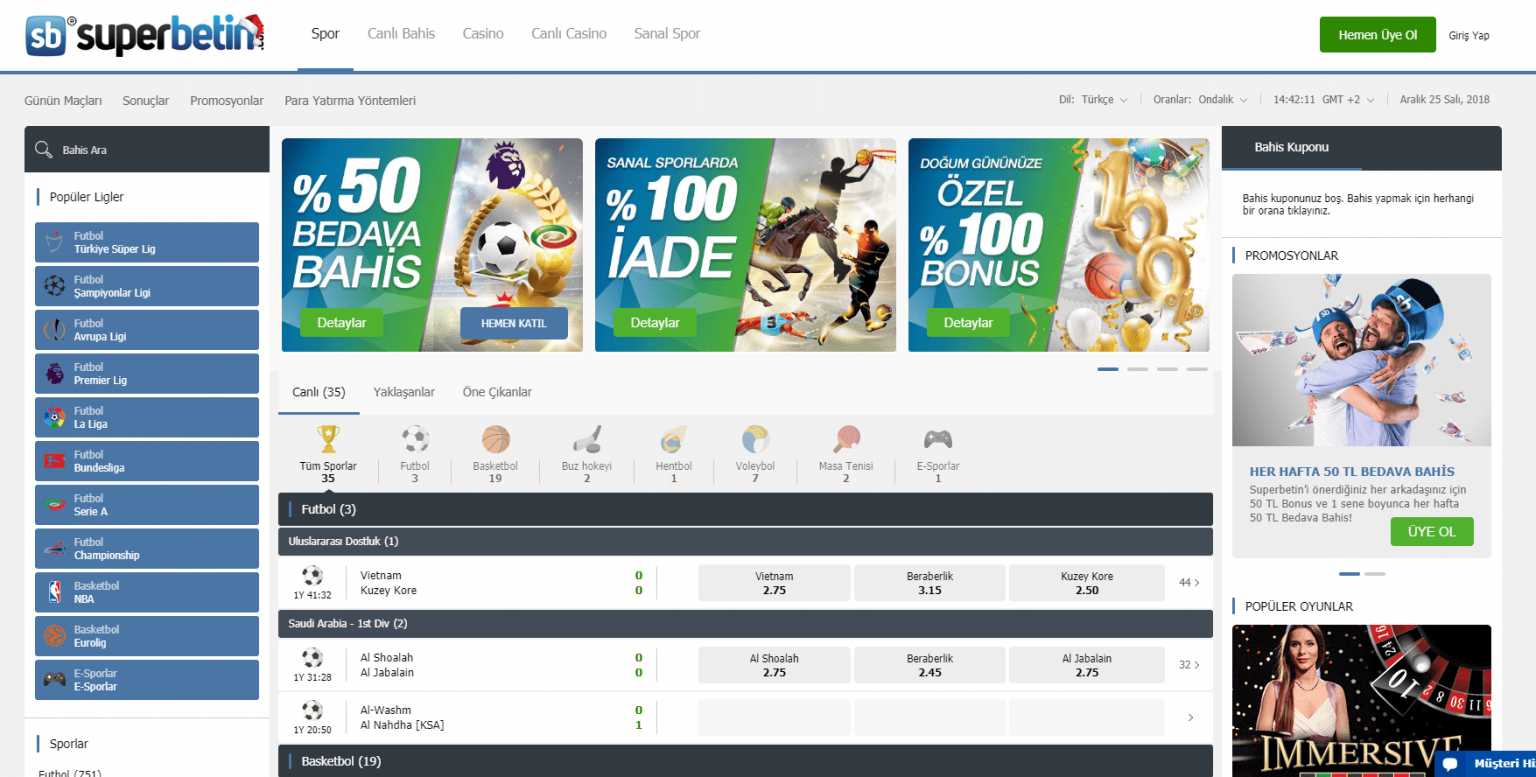This screenshot has height=777, width=1536.
Task: Click the Giriş Yap login link
Action: [1468, 36]
